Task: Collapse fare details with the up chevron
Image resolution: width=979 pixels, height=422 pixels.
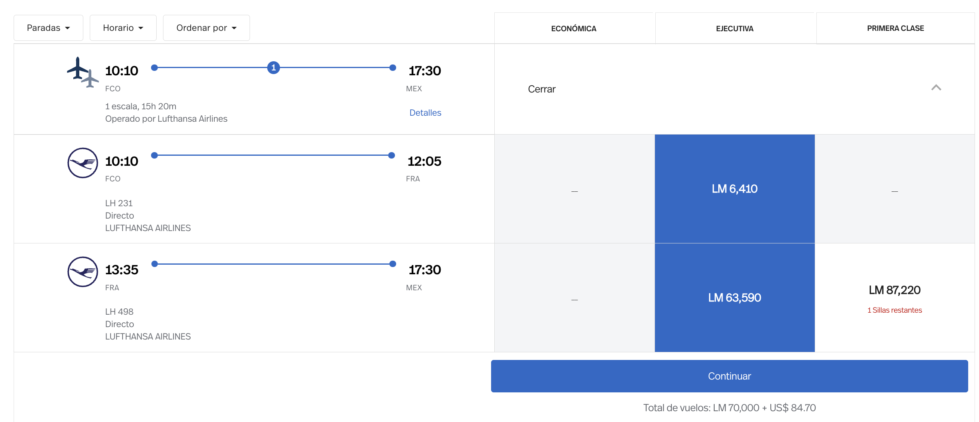Action: point(936,88)
